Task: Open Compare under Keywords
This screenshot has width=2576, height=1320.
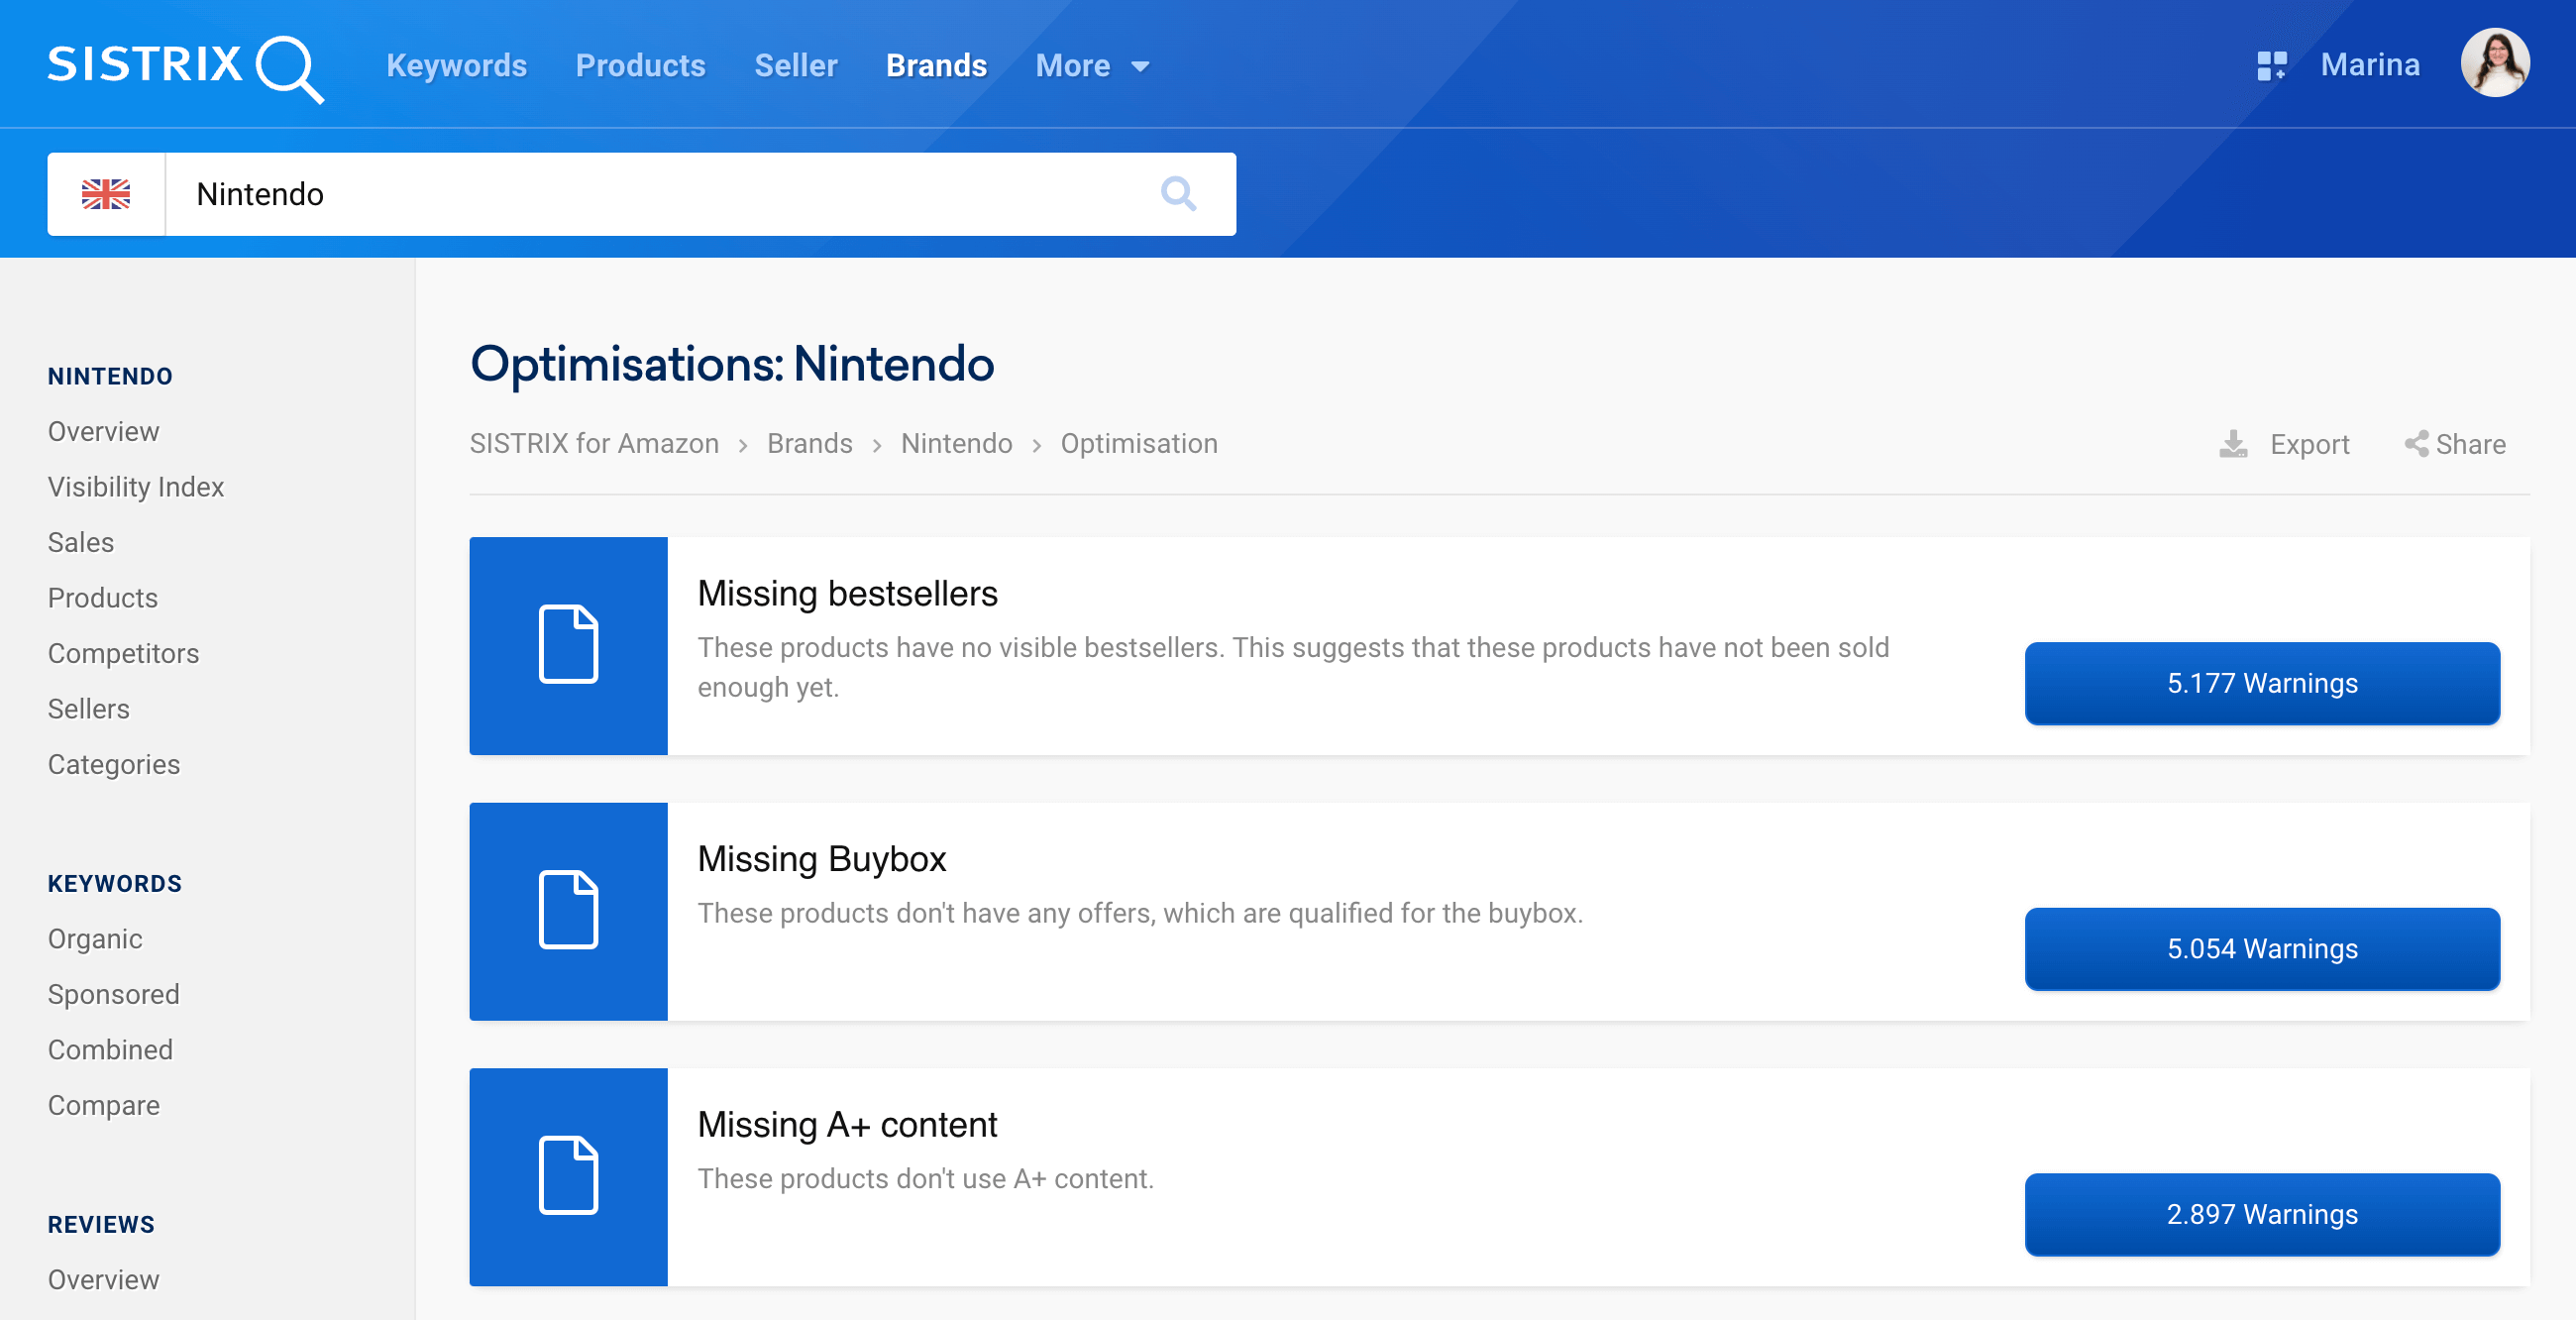Action: [104, 1105]
